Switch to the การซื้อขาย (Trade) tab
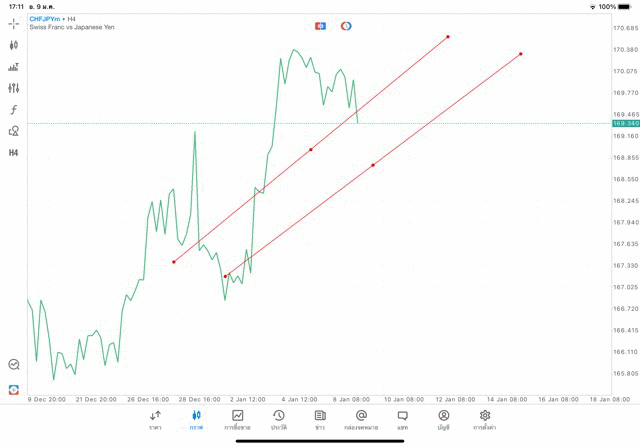 pos(237,420)
